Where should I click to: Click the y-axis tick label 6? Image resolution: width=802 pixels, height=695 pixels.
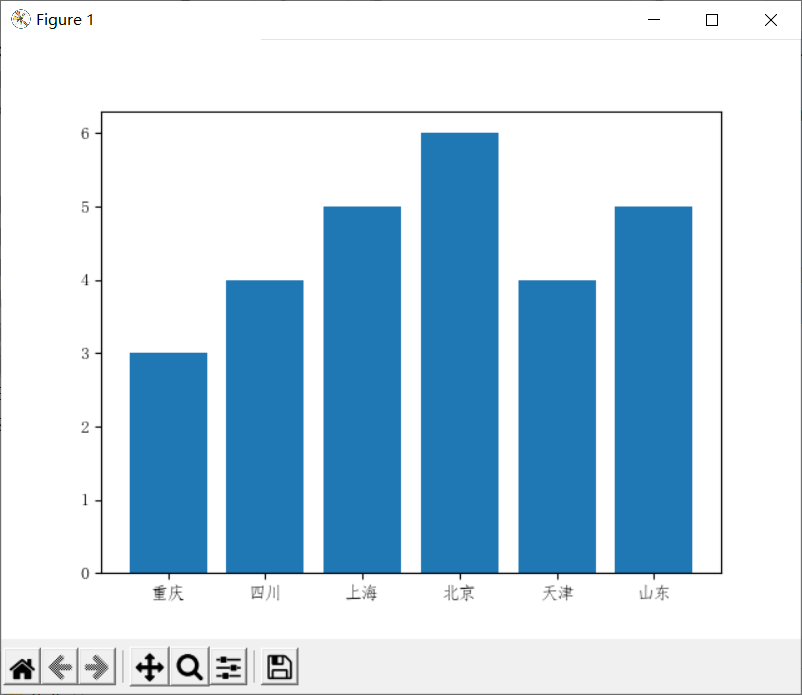point(85,133)
